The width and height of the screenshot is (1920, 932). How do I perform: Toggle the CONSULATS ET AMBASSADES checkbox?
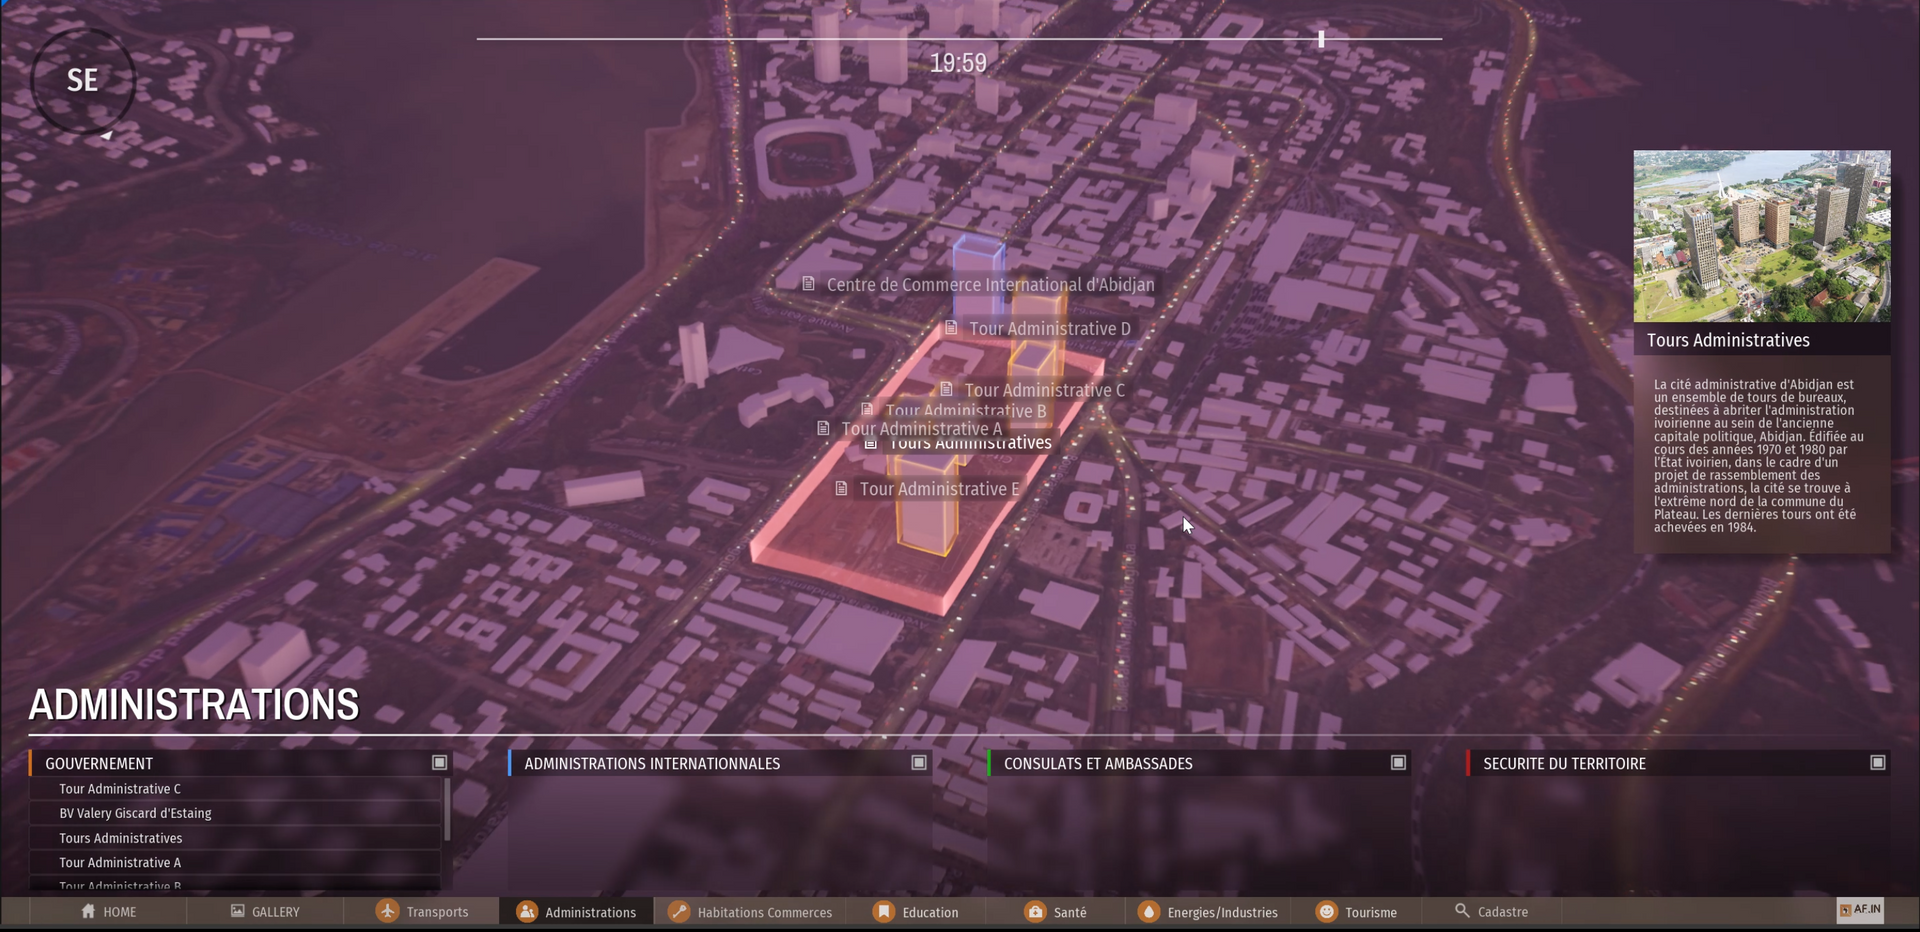coord(1398,762)
